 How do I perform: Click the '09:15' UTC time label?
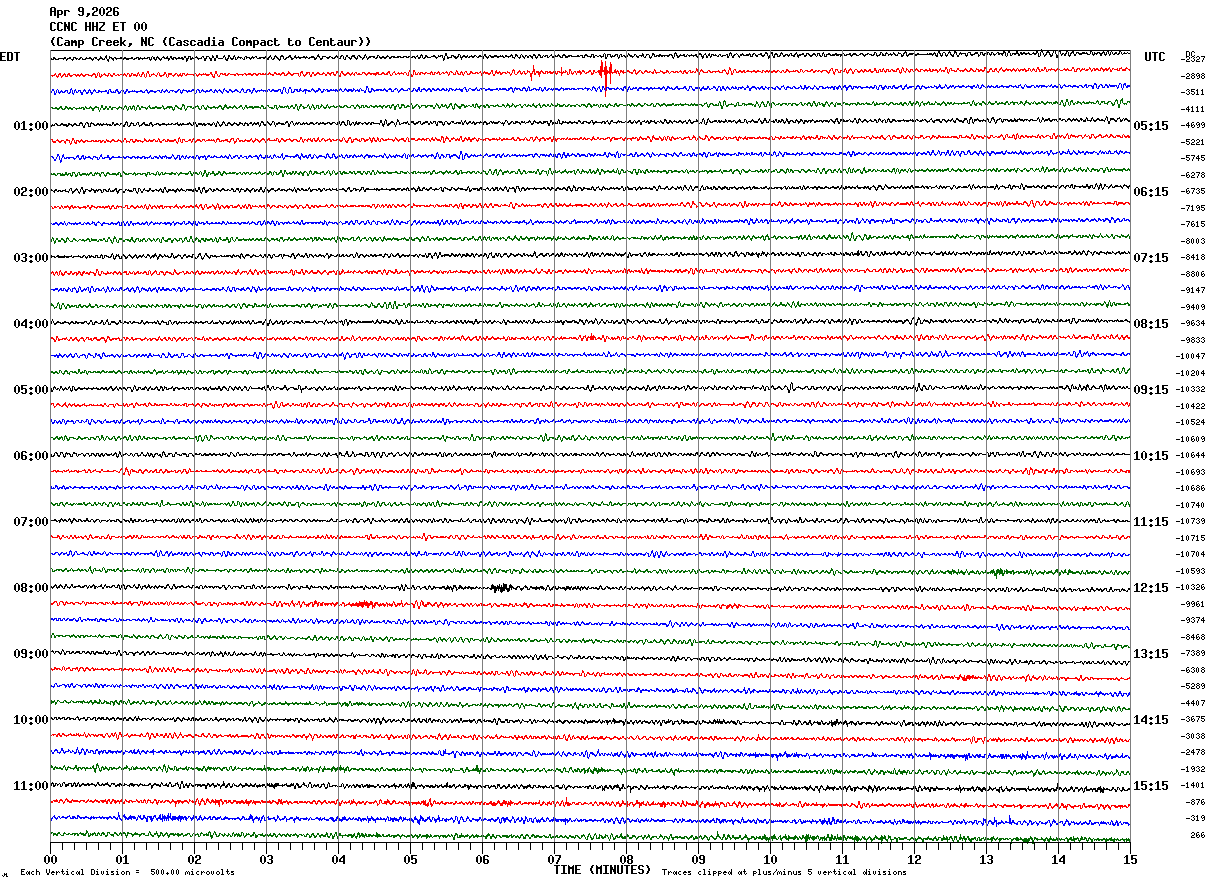tap(1151, 390)
